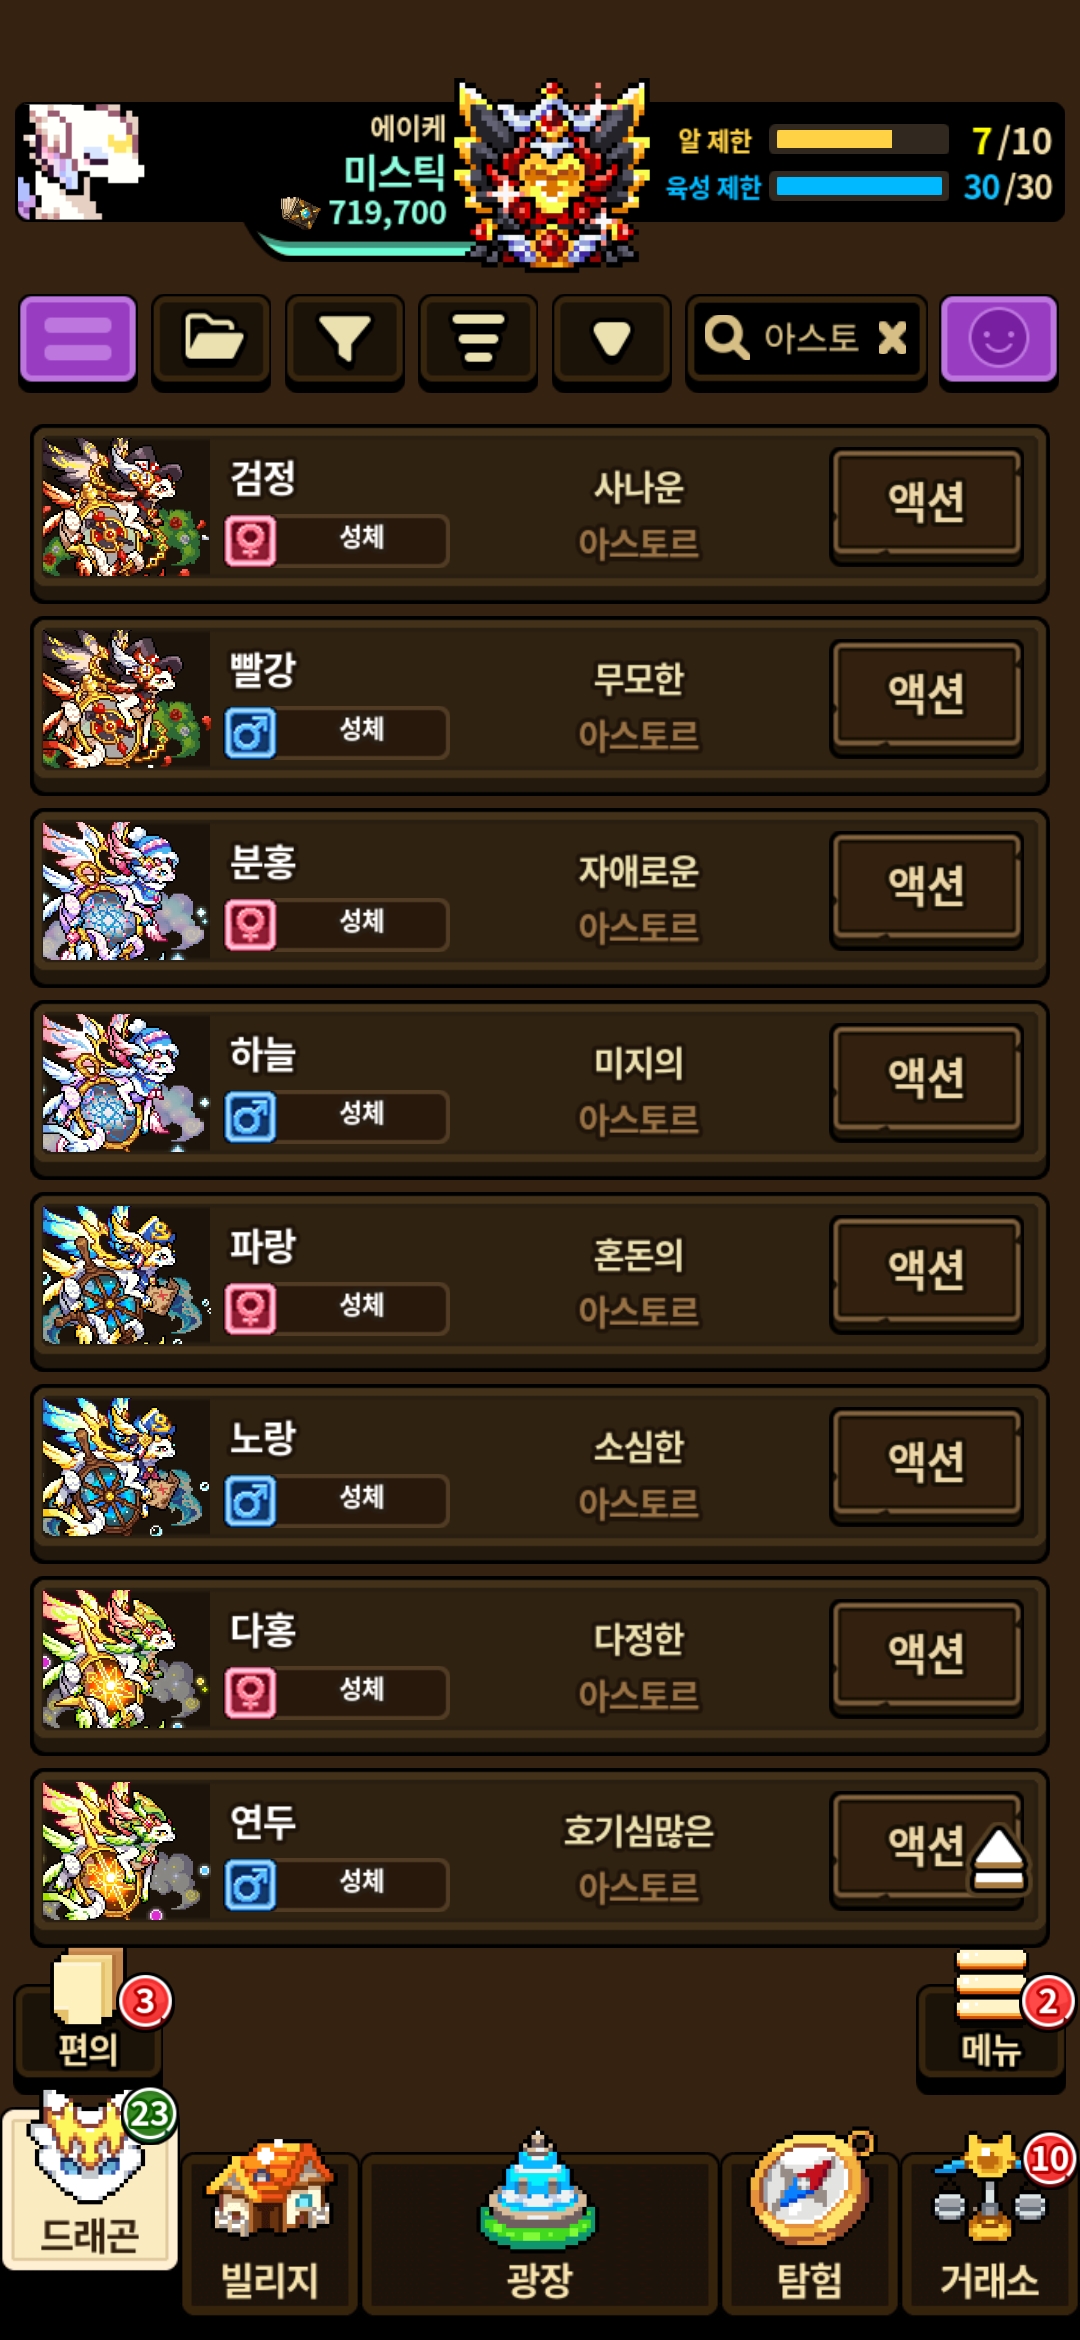Click 액션 button for 검정 dragon
The height and width of the screenshot is (2340, 1080).
(926, 502)
